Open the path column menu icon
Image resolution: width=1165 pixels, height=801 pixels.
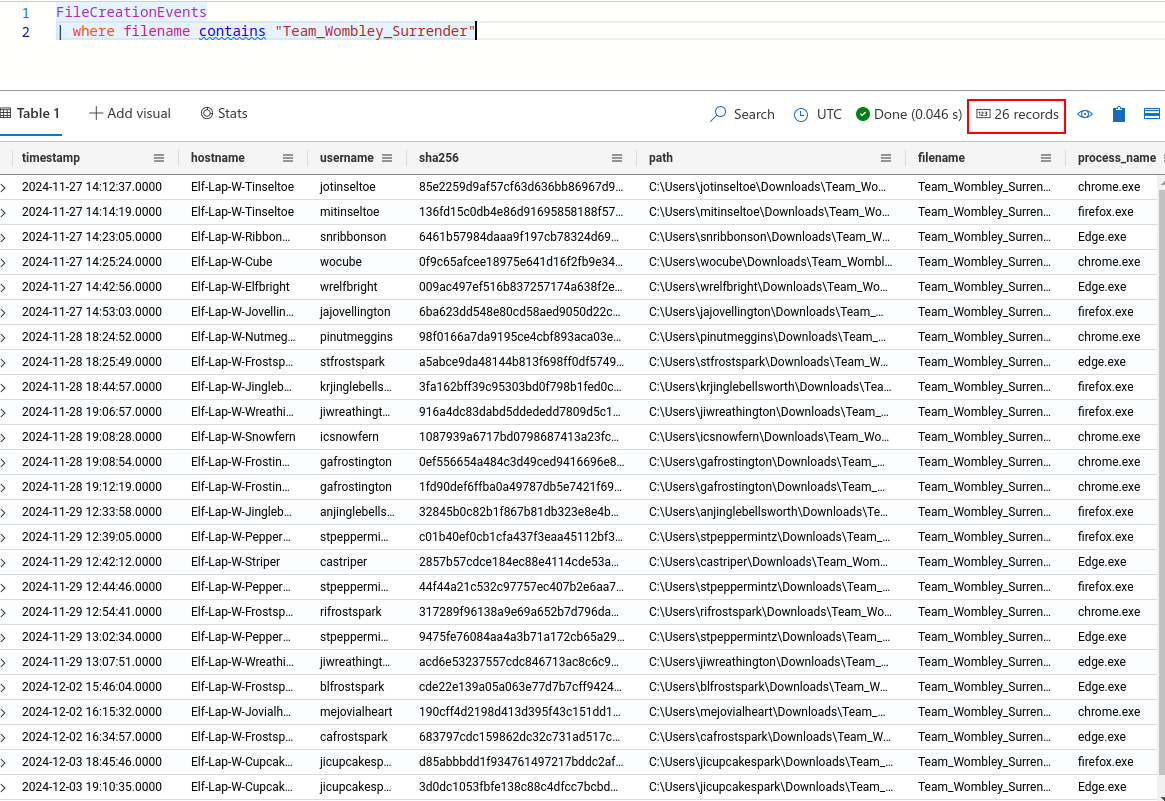[x=886, y=158]
